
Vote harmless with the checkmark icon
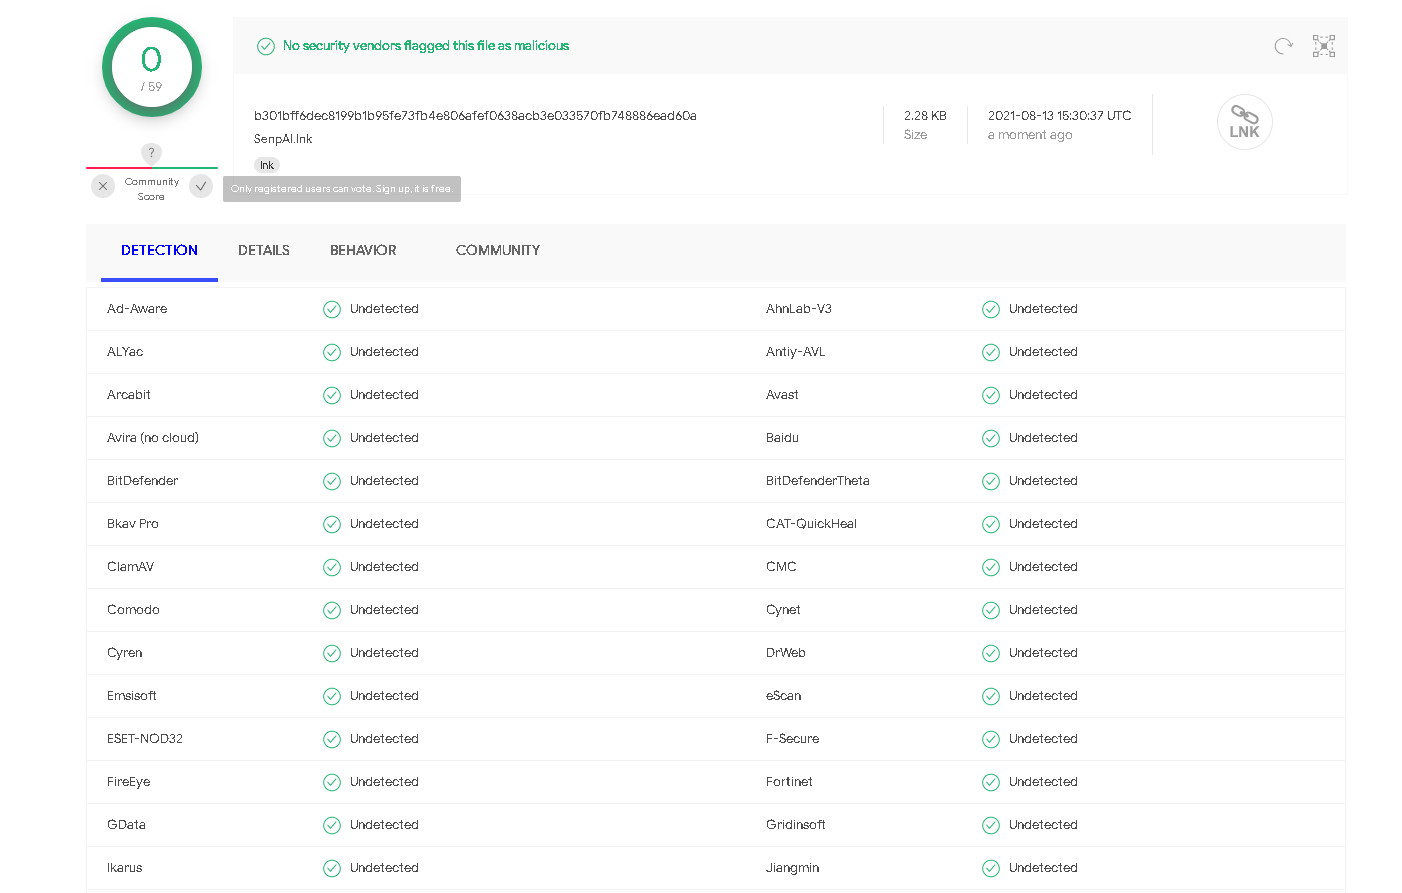click(201, 186)
